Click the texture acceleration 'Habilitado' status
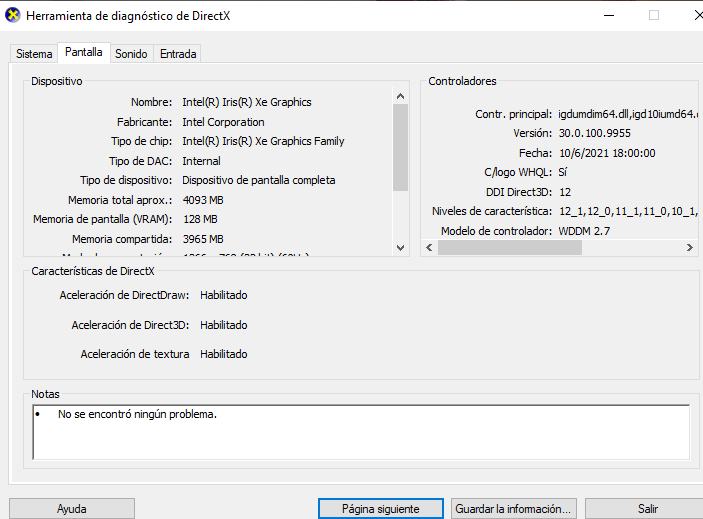This screenshot has width=703, height=519. 224,354
